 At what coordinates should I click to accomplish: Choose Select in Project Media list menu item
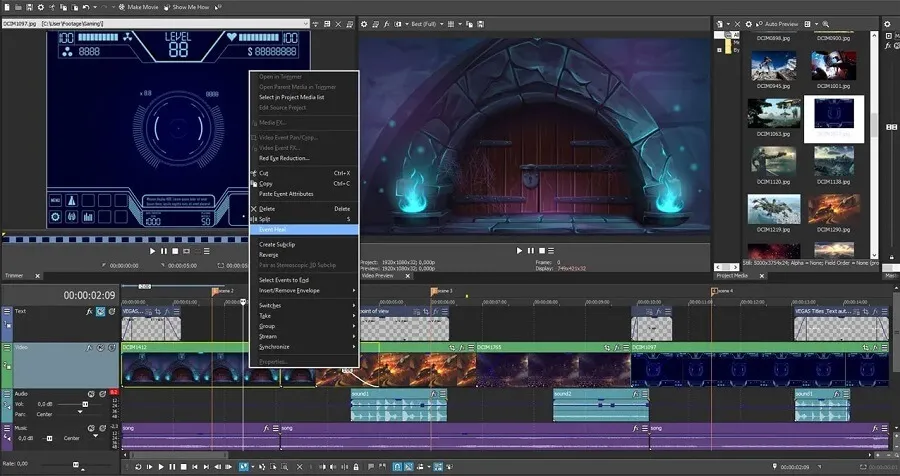point(304,97)
